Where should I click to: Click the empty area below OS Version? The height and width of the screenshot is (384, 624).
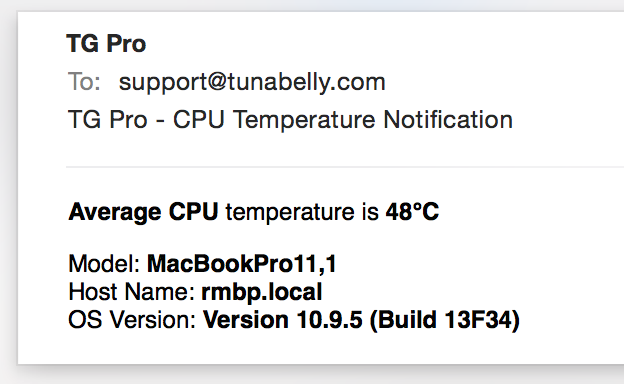(x=318, y=348)
